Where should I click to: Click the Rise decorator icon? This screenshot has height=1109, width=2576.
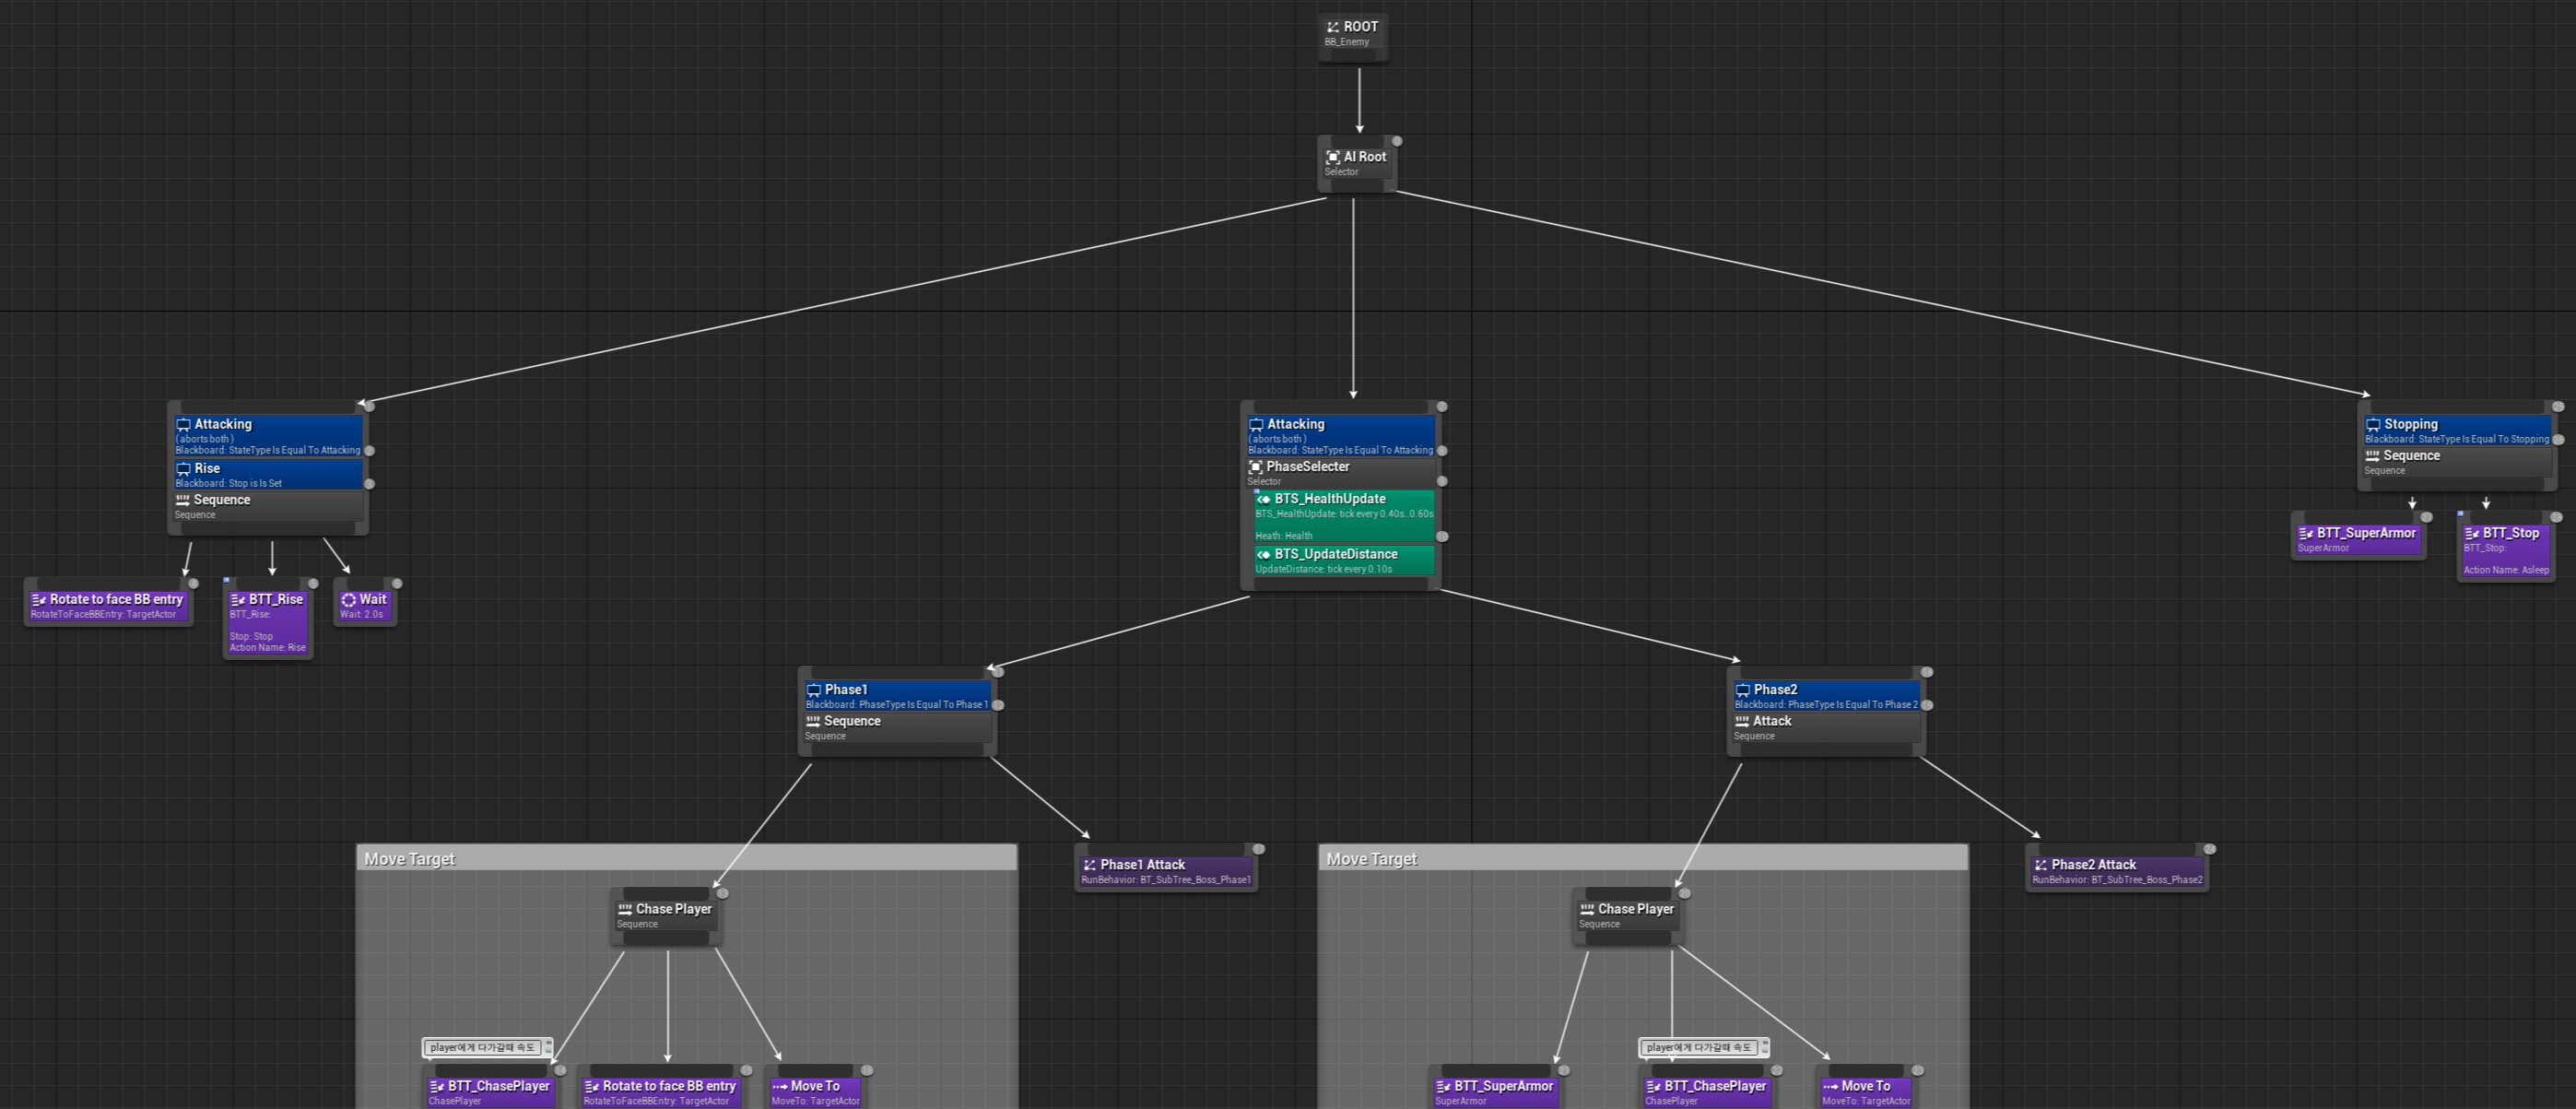coord(183,468)
